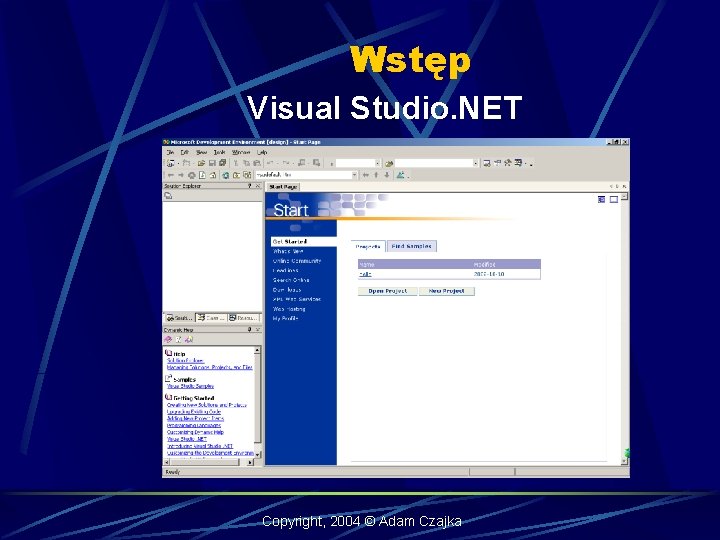Screen dimensions: 720x540
Task: Select Headlines in Start sidebar
Action: click(x=285, y=270)
